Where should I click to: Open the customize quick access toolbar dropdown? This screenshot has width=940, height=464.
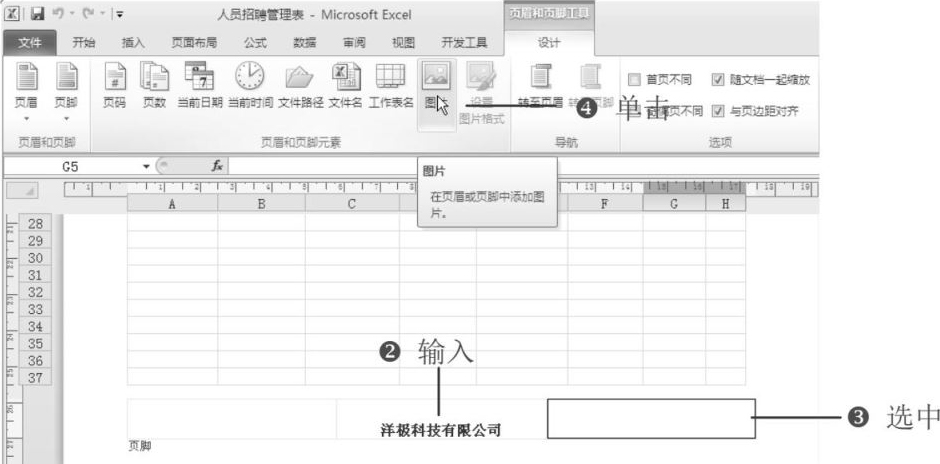click(119, 14)
